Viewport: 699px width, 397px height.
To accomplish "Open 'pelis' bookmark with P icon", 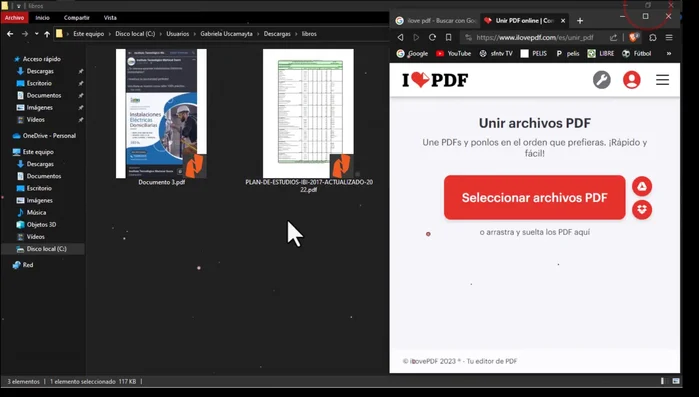I will (x=567, y=53).
